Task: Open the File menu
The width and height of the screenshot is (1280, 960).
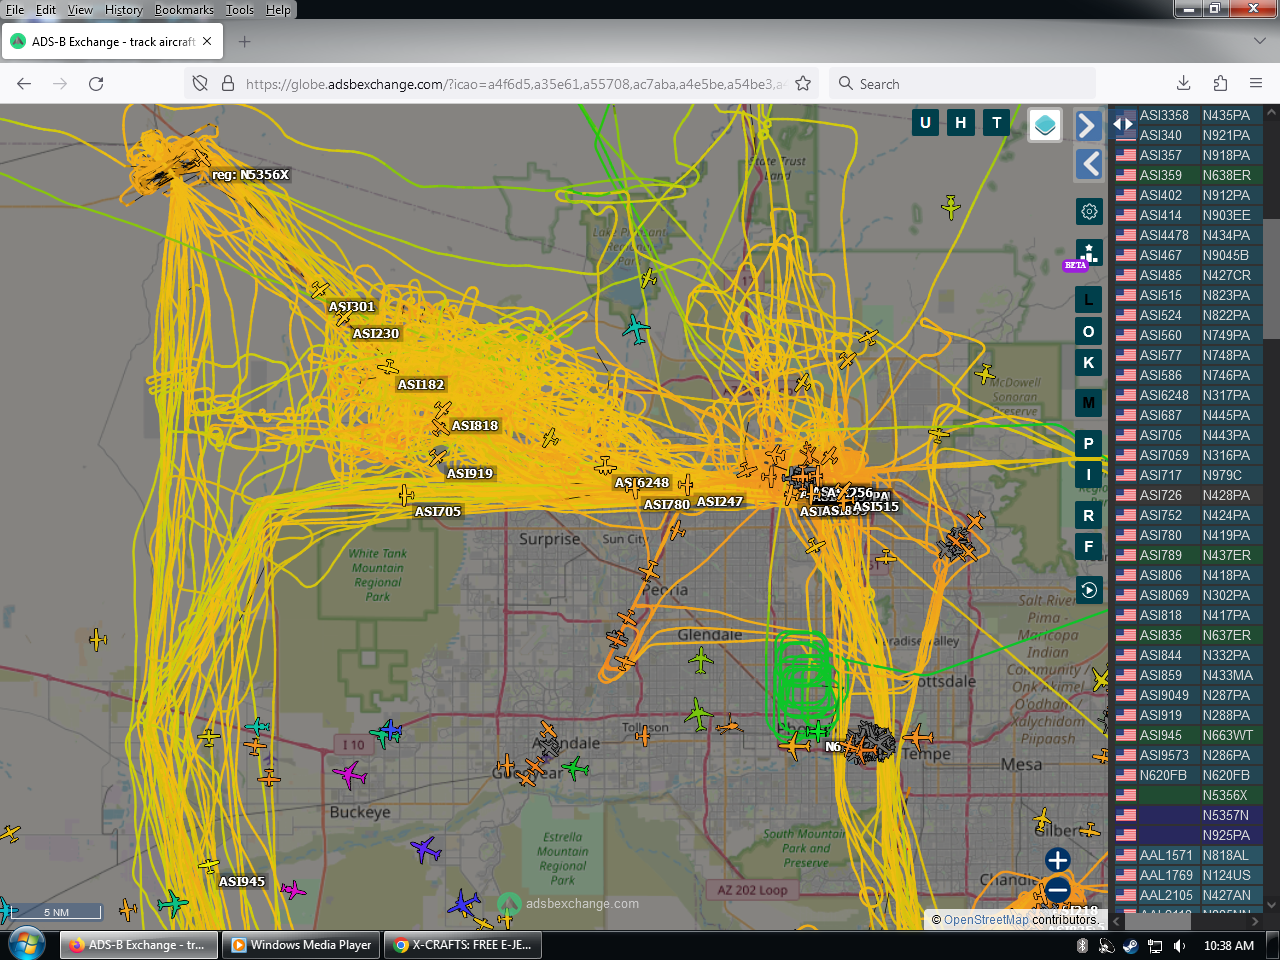Action: (15, 10)
